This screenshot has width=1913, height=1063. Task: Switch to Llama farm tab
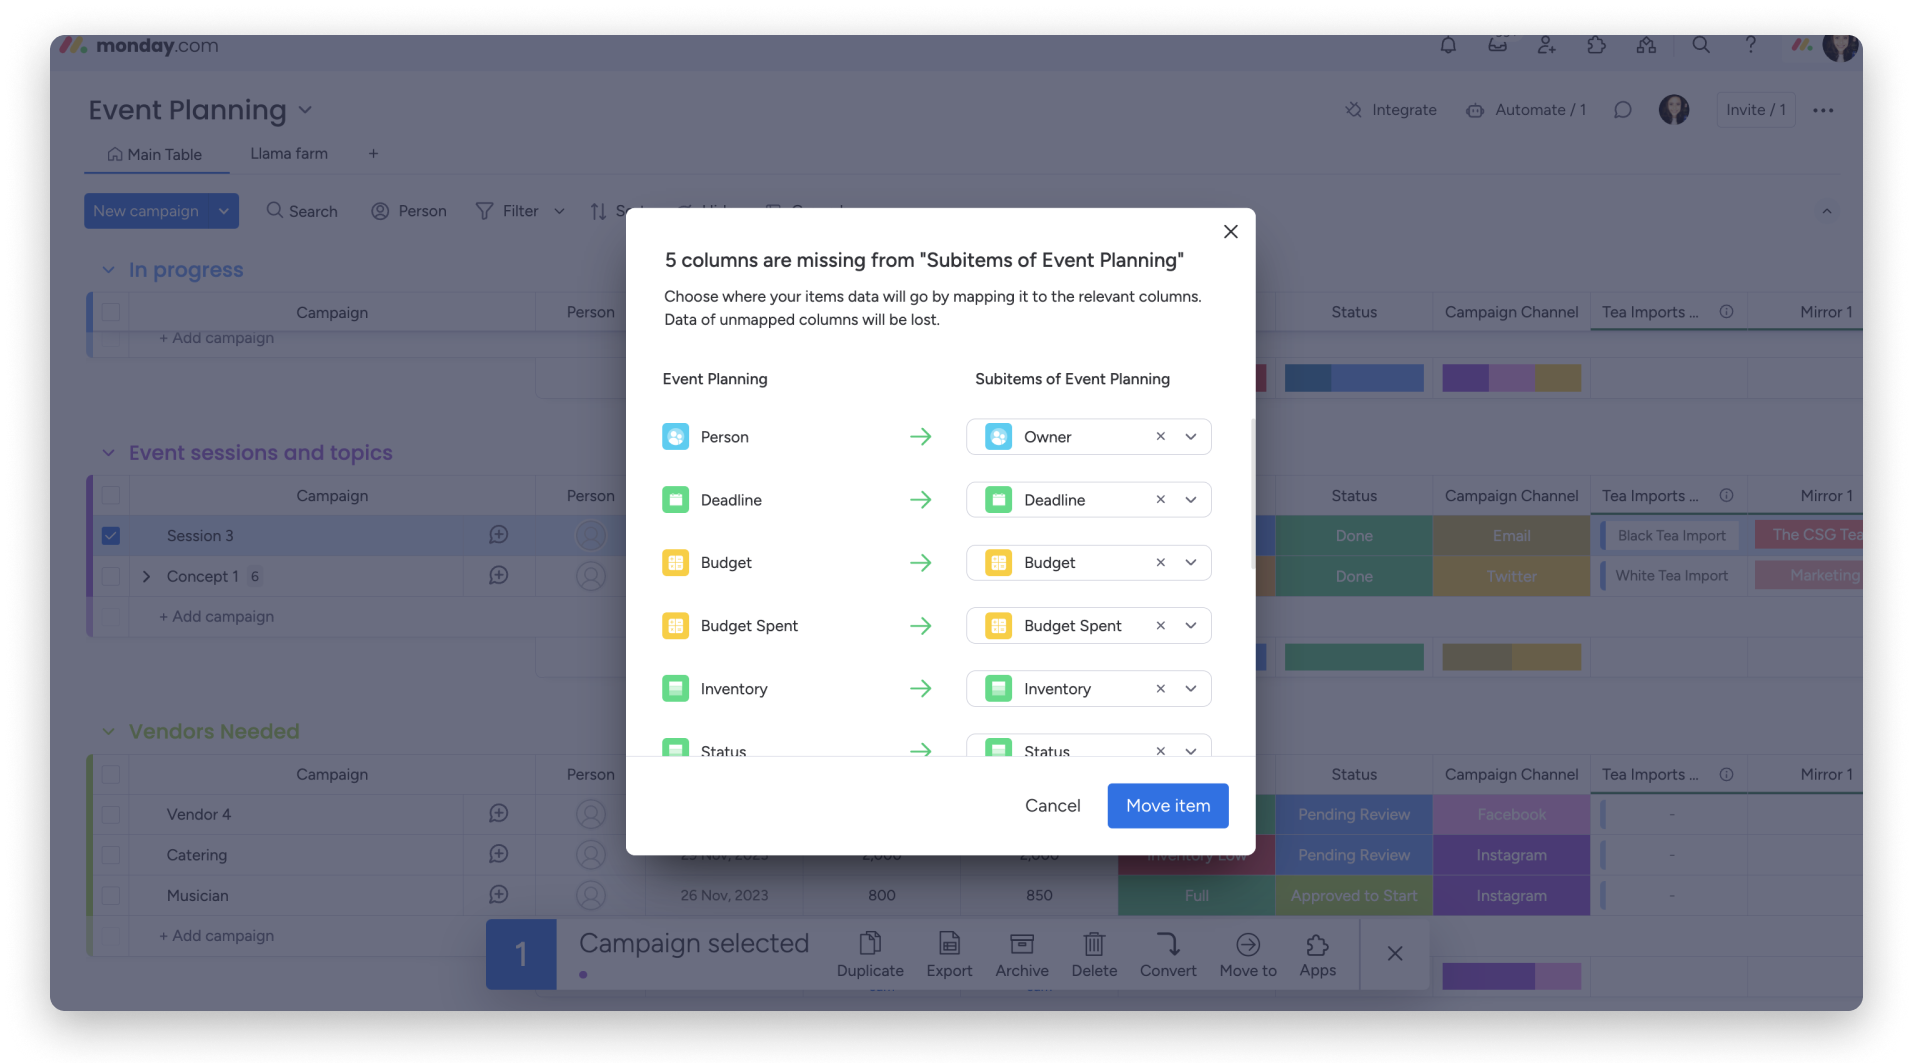pos(289,154)
